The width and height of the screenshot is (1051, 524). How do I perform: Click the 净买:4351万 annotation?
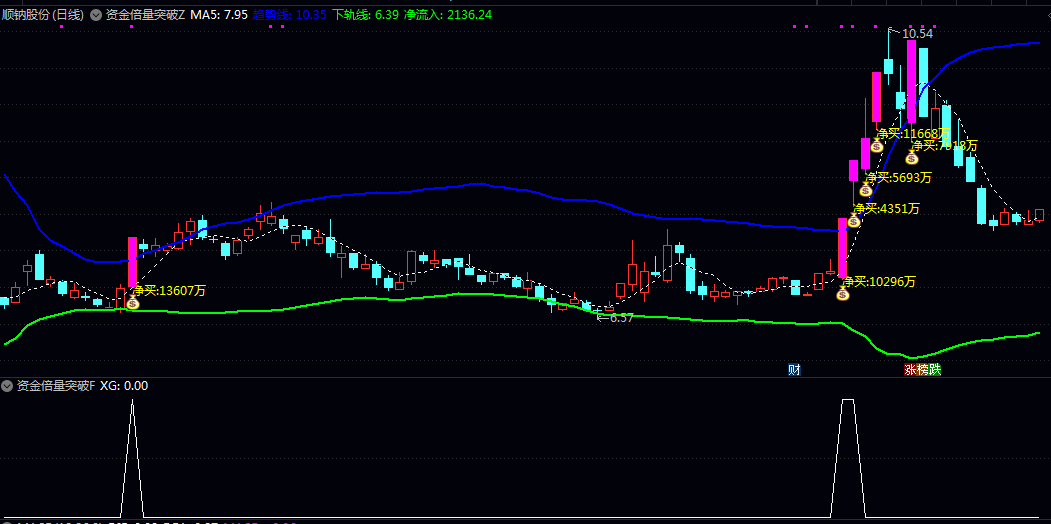(886, 208)
